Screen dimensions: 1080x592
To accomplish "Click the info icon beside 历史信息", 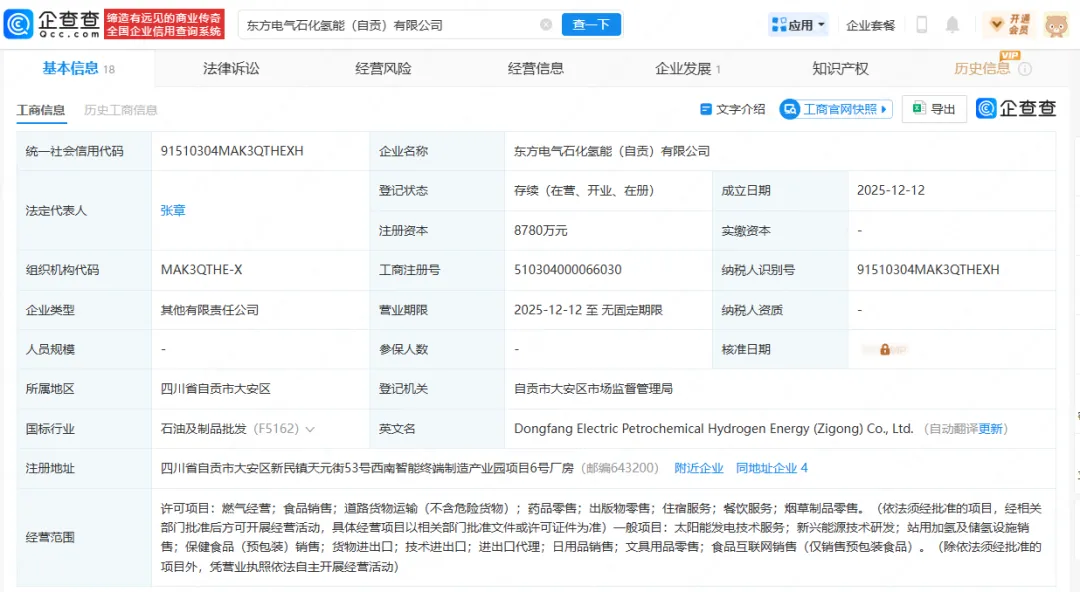I will pyautogui.click(x=1024, y=69).
